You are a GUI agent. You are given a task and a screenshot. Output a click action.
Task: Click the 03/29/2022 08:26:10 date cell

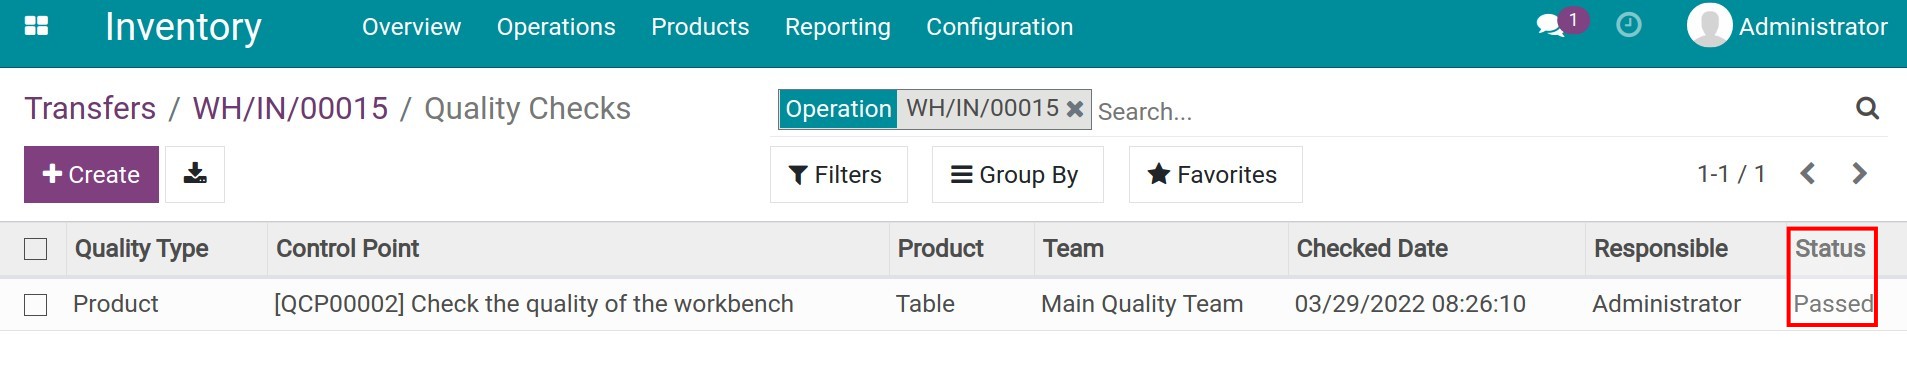[x=1410, y=304]
